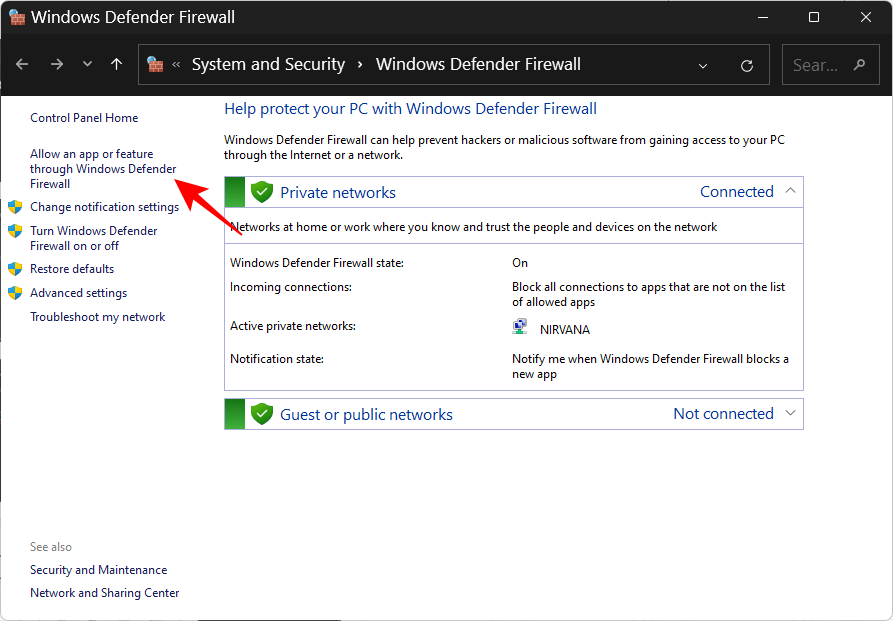Click the shield icon beside Change notification settings
This screenshot has height=621, width=893.
pos(14,207)
